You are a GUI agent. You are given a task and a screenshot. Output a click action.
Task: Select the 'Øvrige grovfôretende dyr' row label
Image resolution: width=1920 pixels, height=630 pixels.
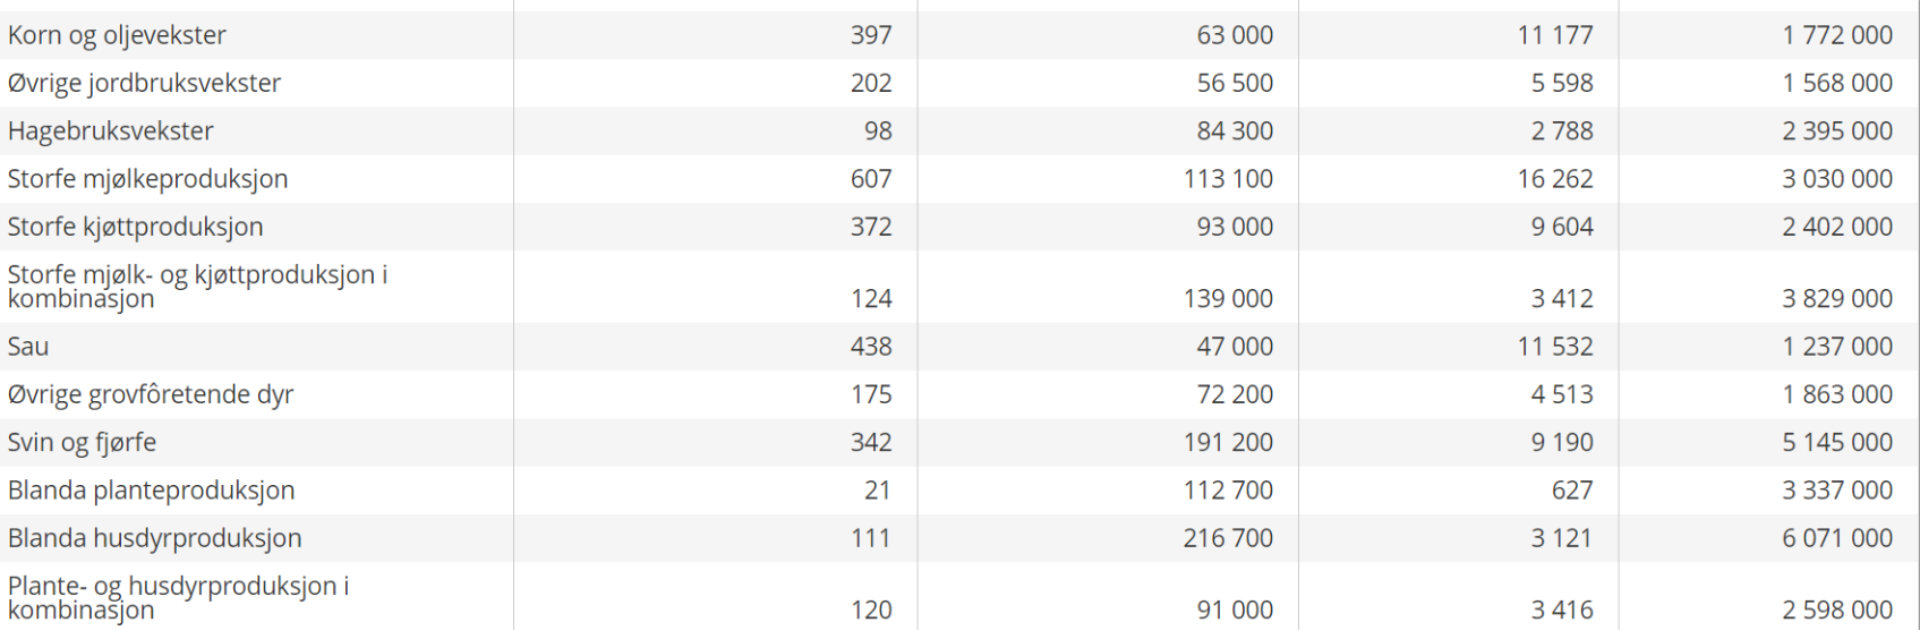tap(151, 395)
